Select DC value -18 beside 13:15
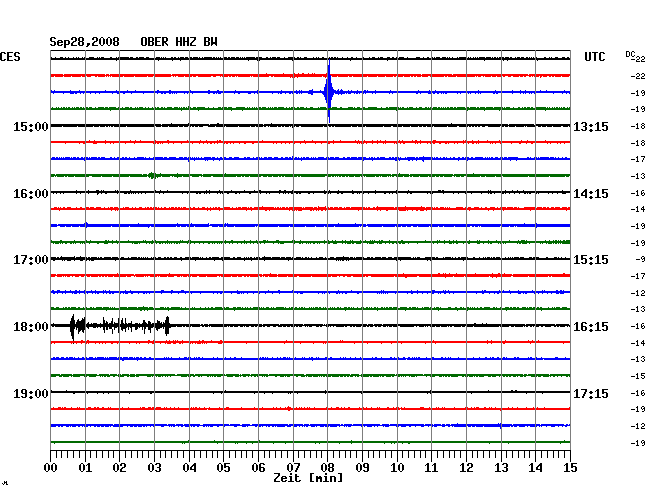The image size is (650, 494). [638, 126]
